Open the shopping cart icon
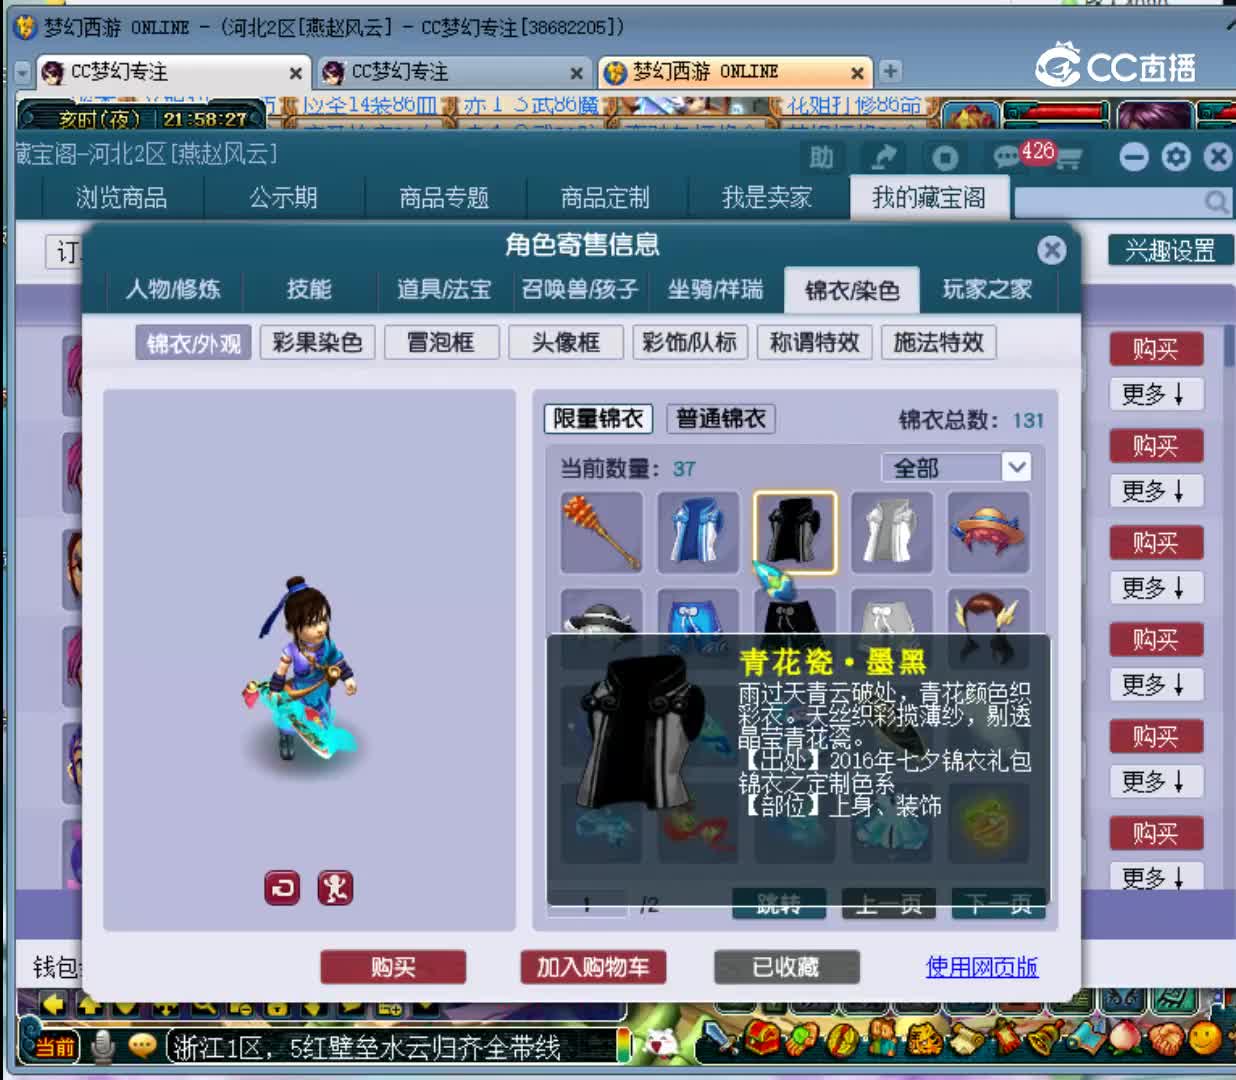The width and height of the screenshot is (1236, 1080). point(1068,158)
